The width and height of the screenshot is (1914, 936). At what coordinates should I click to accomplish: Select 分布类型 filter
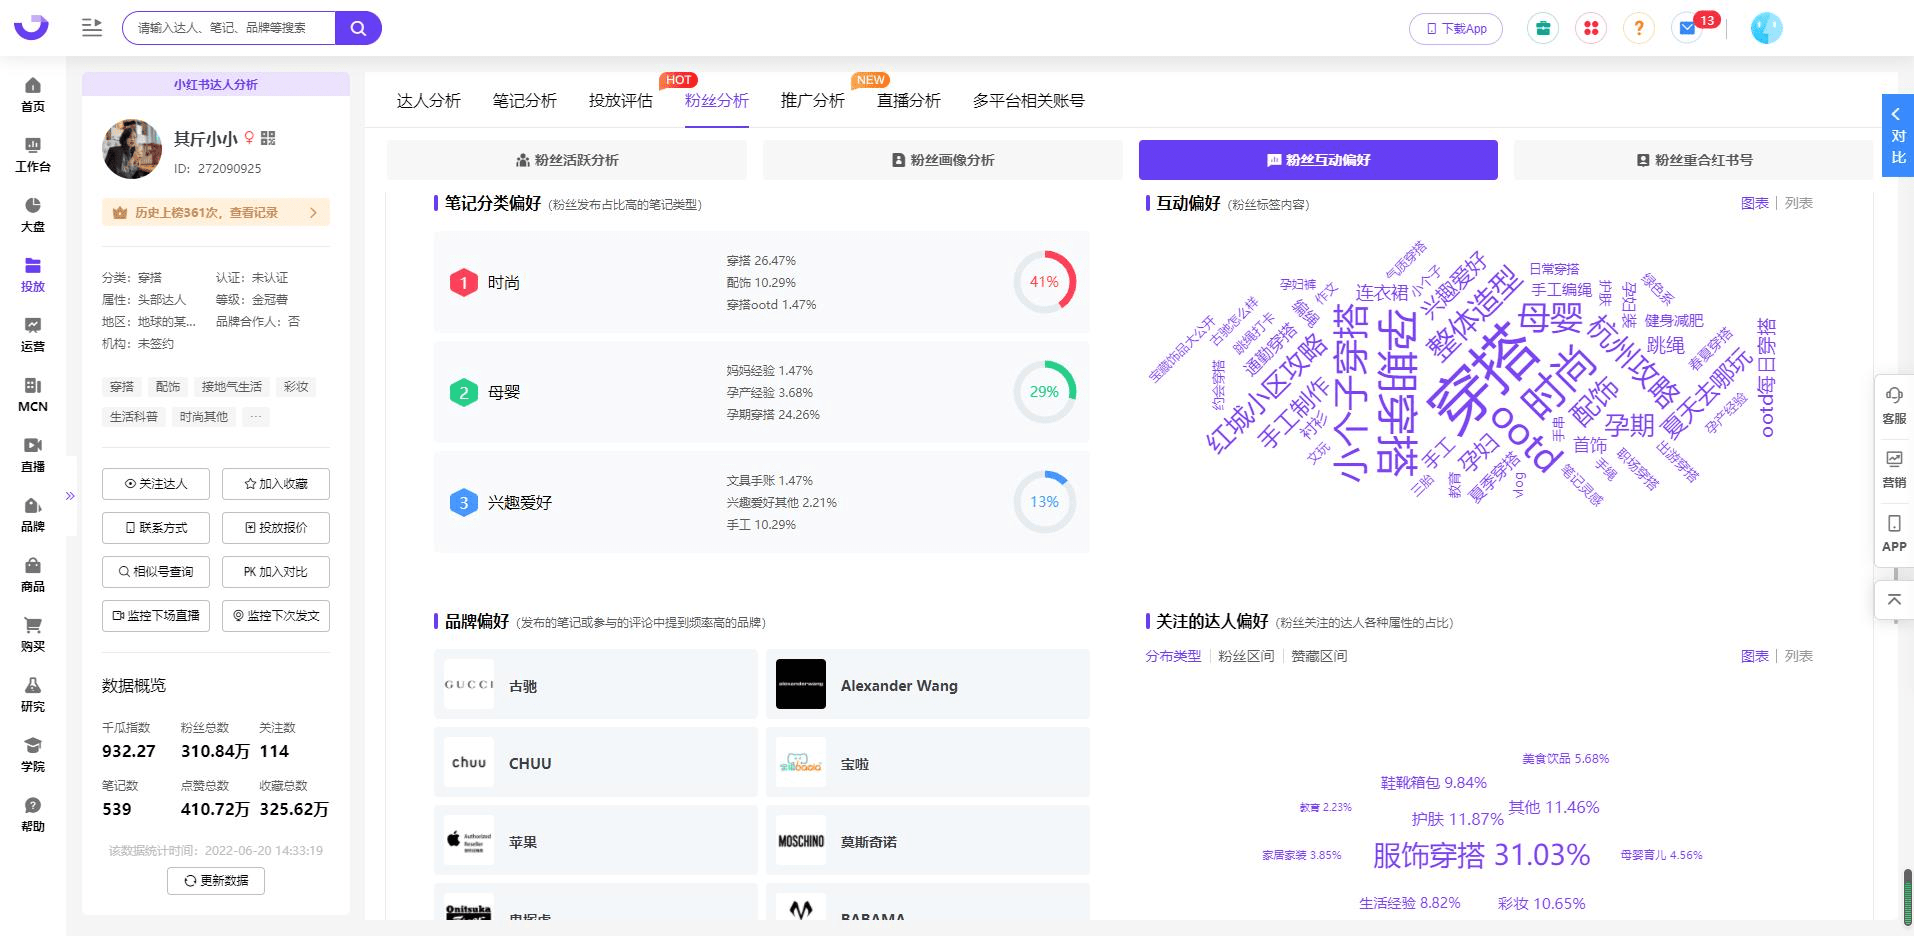coord(1173,656)
